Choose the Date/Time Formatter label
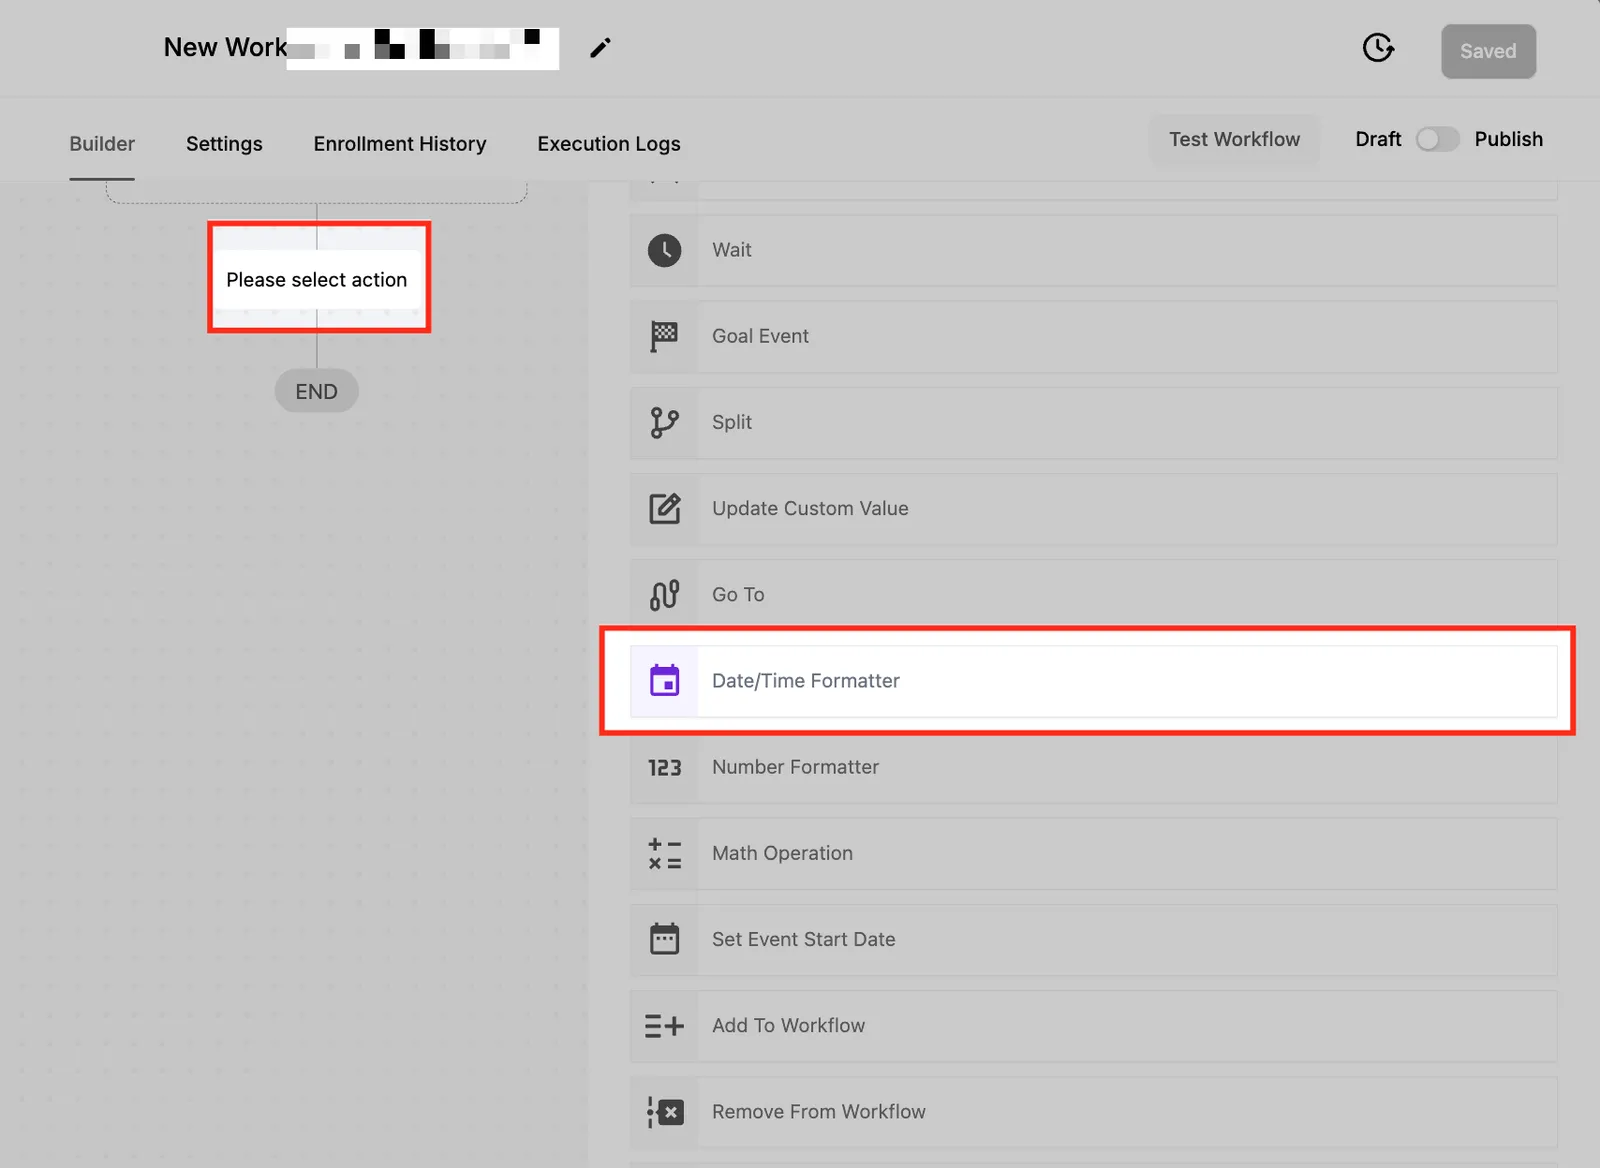Screen dimensions: 1600x1168 coord(806,681)
